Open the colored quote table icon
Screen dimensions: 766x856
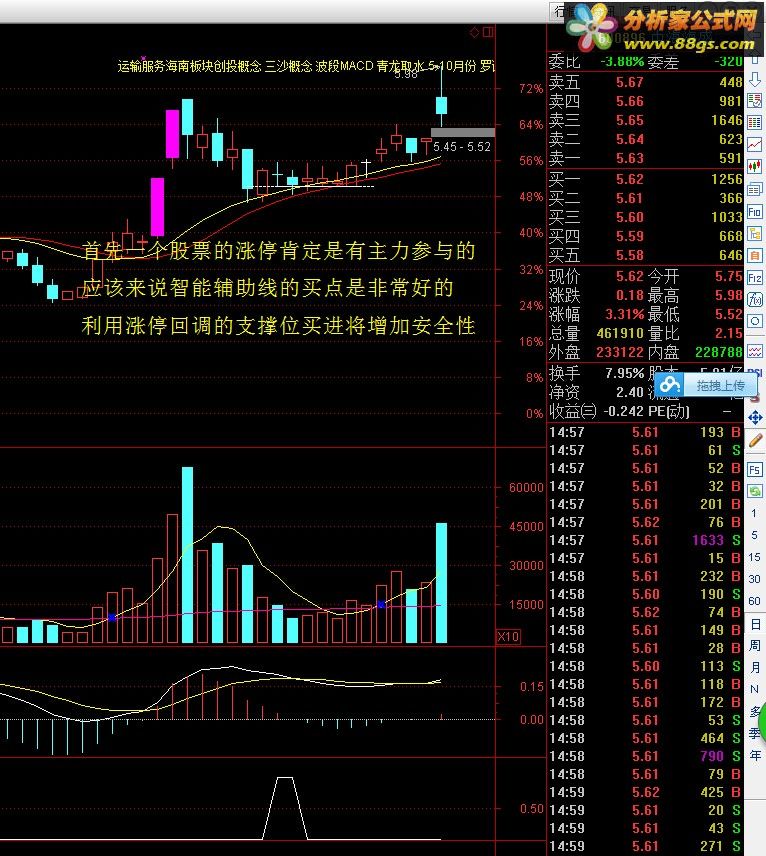pos(755,122)
